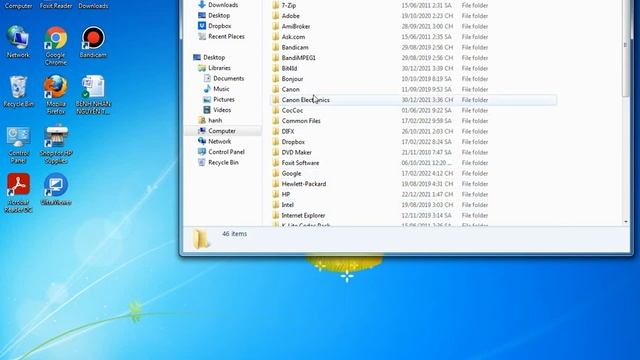Viewport: 640px width, 360px height.
Task: Select the Bonjour folder name
Action: tap(292, 79)
